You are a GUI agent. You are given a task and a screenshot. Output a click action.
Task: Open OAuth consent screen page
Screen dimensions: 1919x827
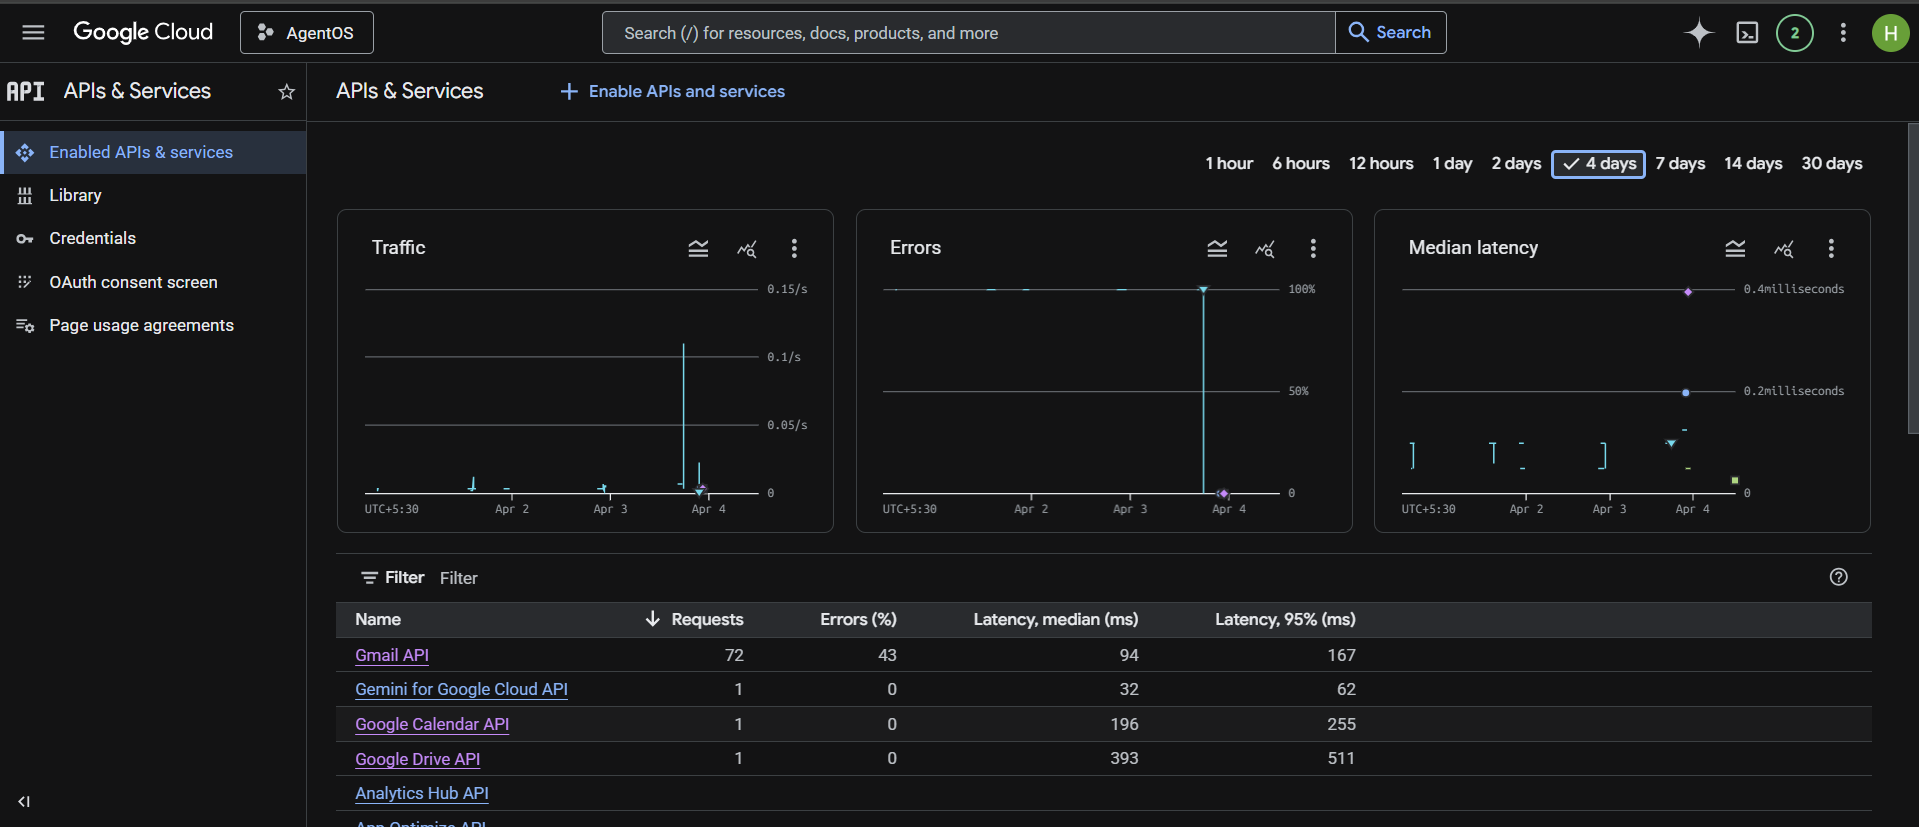tap(153, 282)
